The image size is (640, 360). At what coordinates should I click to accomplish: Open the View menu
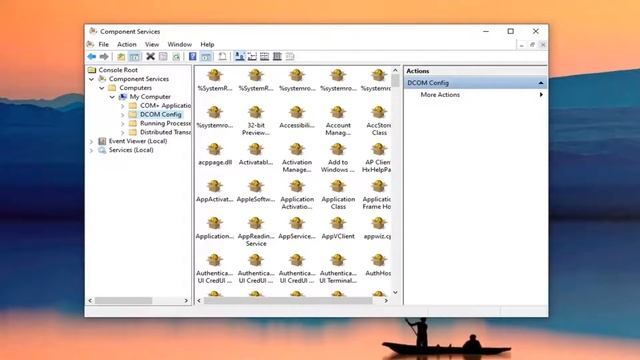coord(152,44)
